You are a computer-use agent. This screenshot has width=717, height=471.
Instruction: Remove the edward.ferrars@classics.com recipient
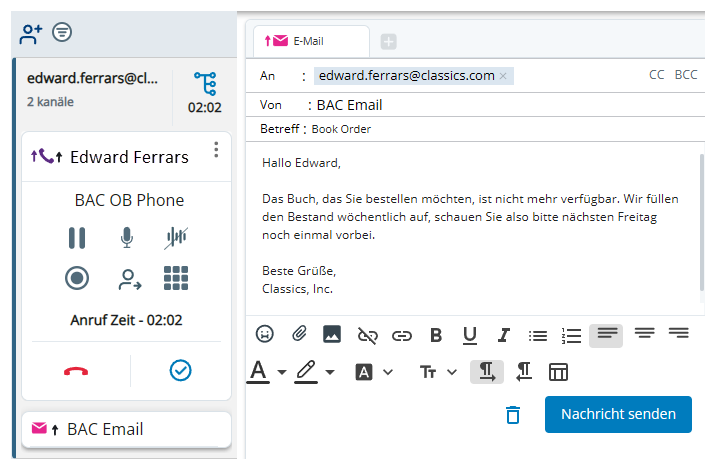[503, 76]
